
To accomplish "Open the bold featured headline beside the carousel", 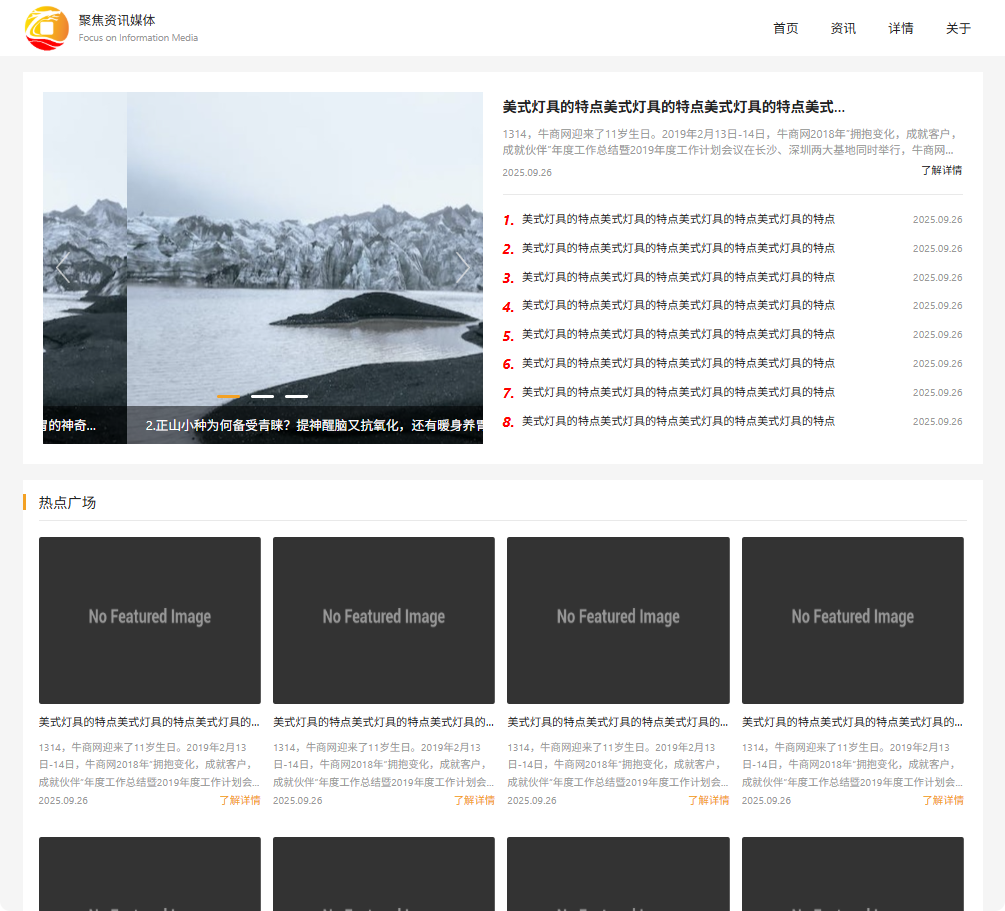I will (x=673, y=107).
